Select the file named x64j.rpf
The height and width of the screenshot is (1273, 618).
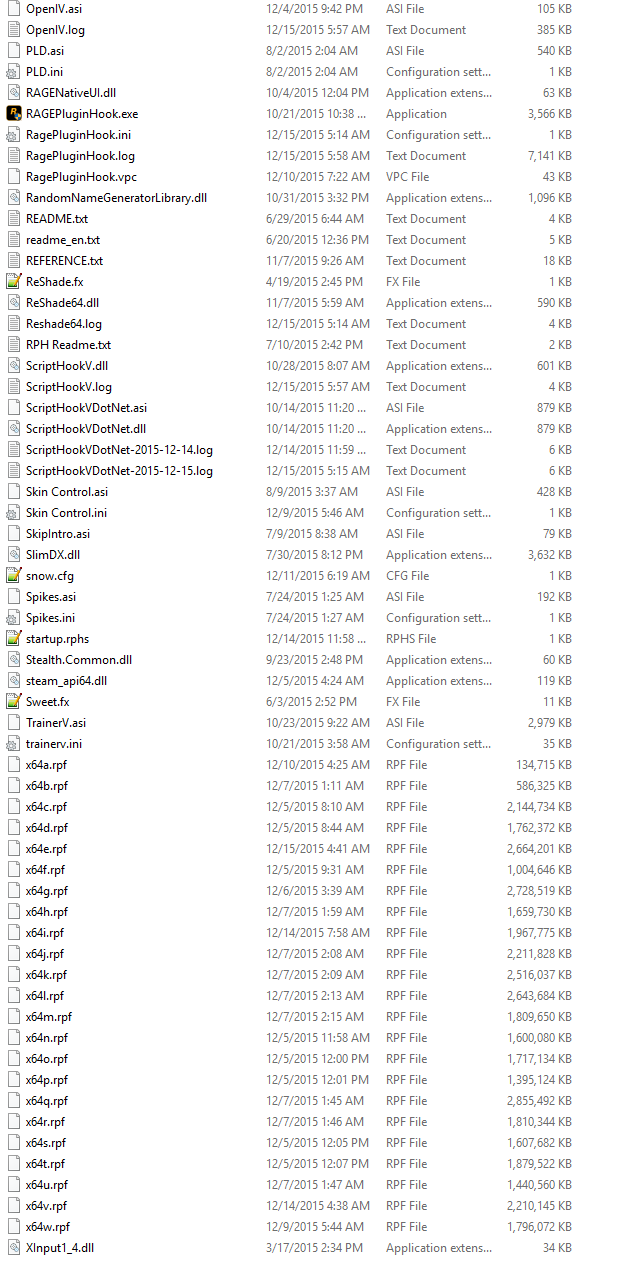45,954
